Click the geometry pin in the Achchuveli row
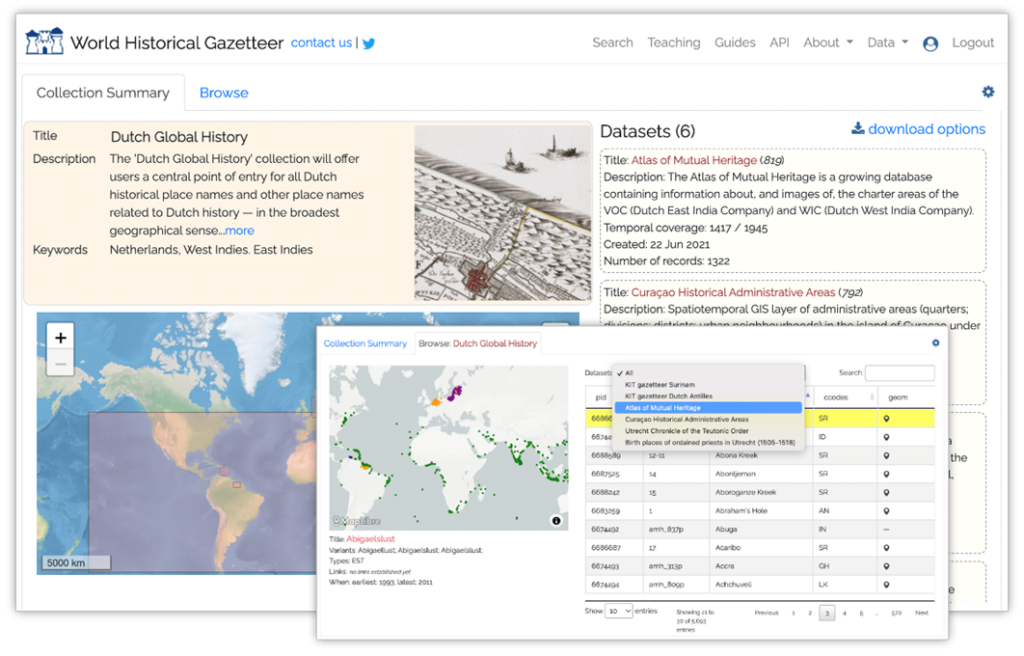 tap(886, 585)
